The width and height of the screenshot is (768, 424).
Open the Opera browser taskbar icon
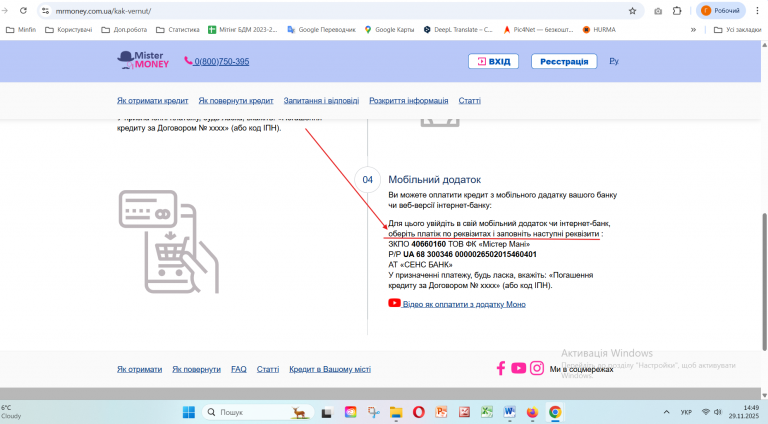pos(419,412)
